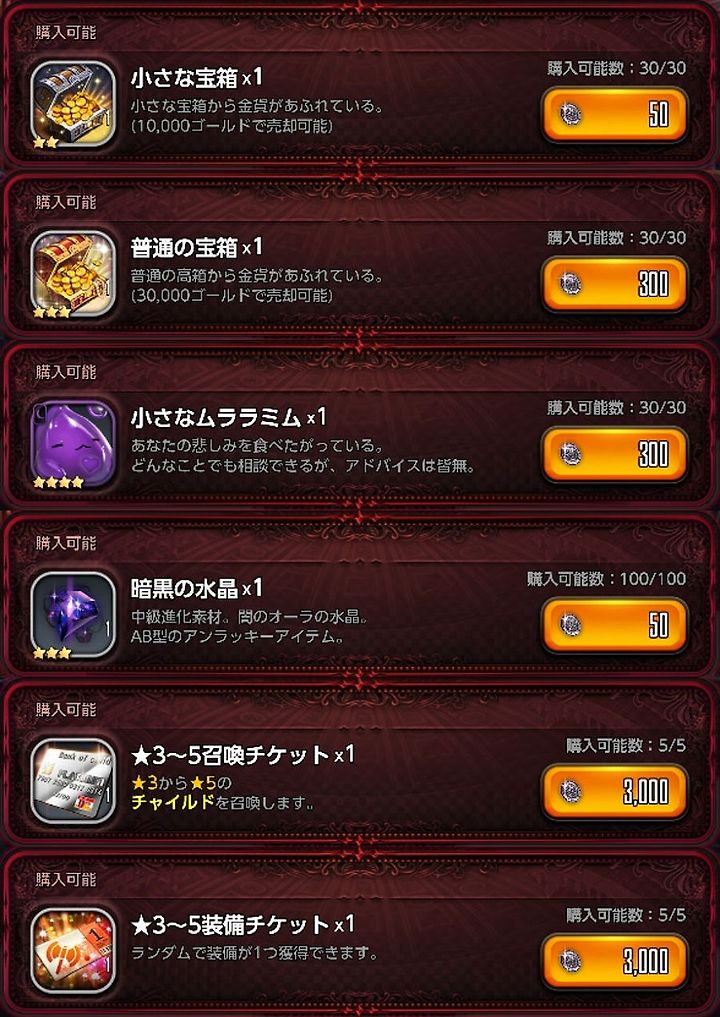Select the ★3〜5召喚チケット x1 title text
The width and height of the screenshot is (720, 1017).
pos(243,754)
